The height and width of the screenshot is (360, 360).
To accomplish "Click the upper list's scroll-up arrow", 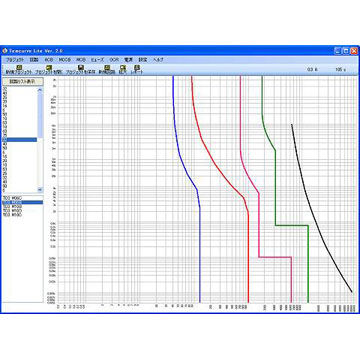I will [x=40, y=90].
